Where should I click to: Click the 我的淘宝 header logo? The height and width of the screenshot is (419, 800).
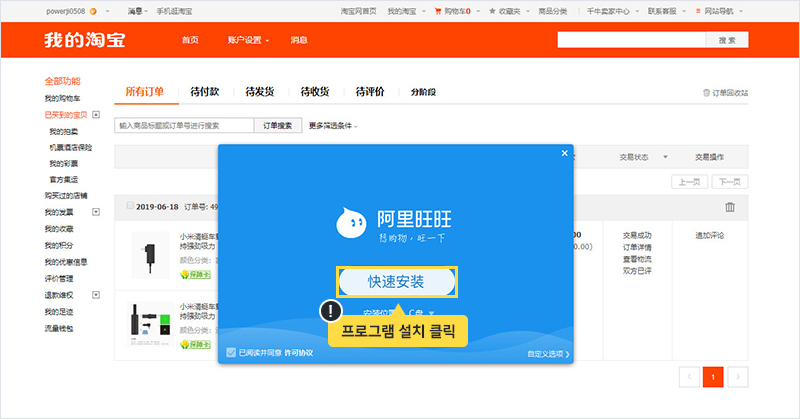click(x=85, y=40)
